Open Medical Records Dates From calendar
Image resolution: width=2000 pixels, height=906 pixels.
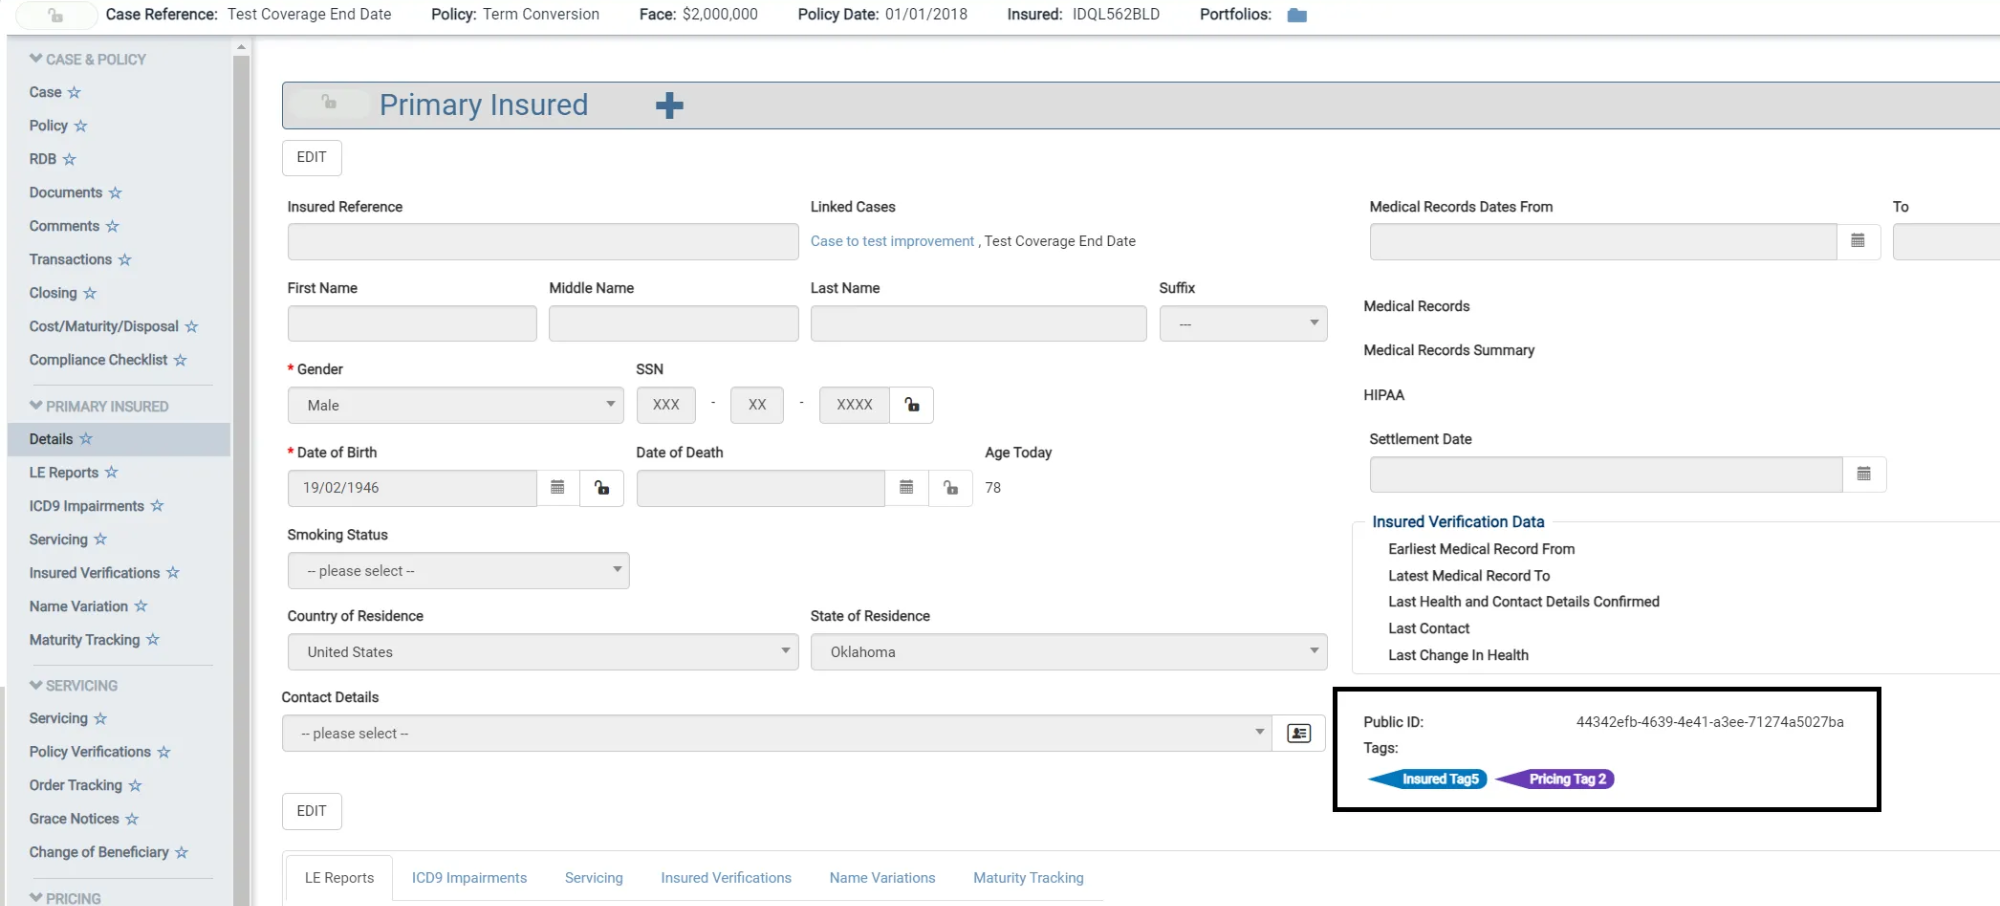[1857, 241]
